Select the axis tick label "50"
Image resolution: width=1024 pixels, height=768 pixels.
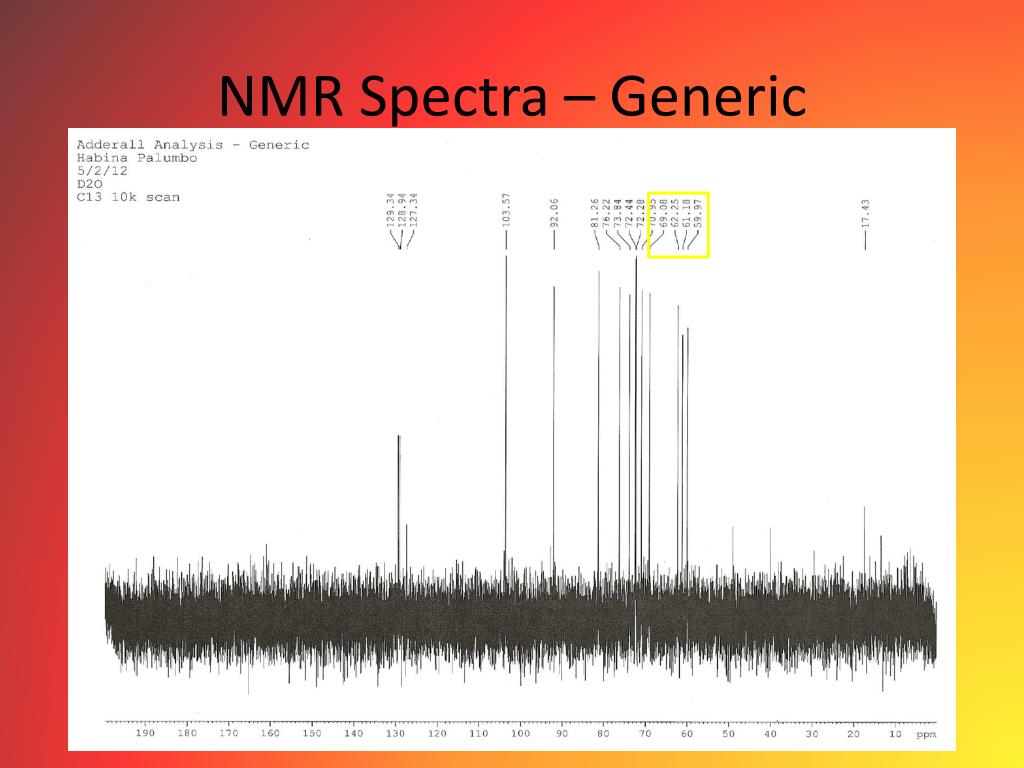click(729, 733)
